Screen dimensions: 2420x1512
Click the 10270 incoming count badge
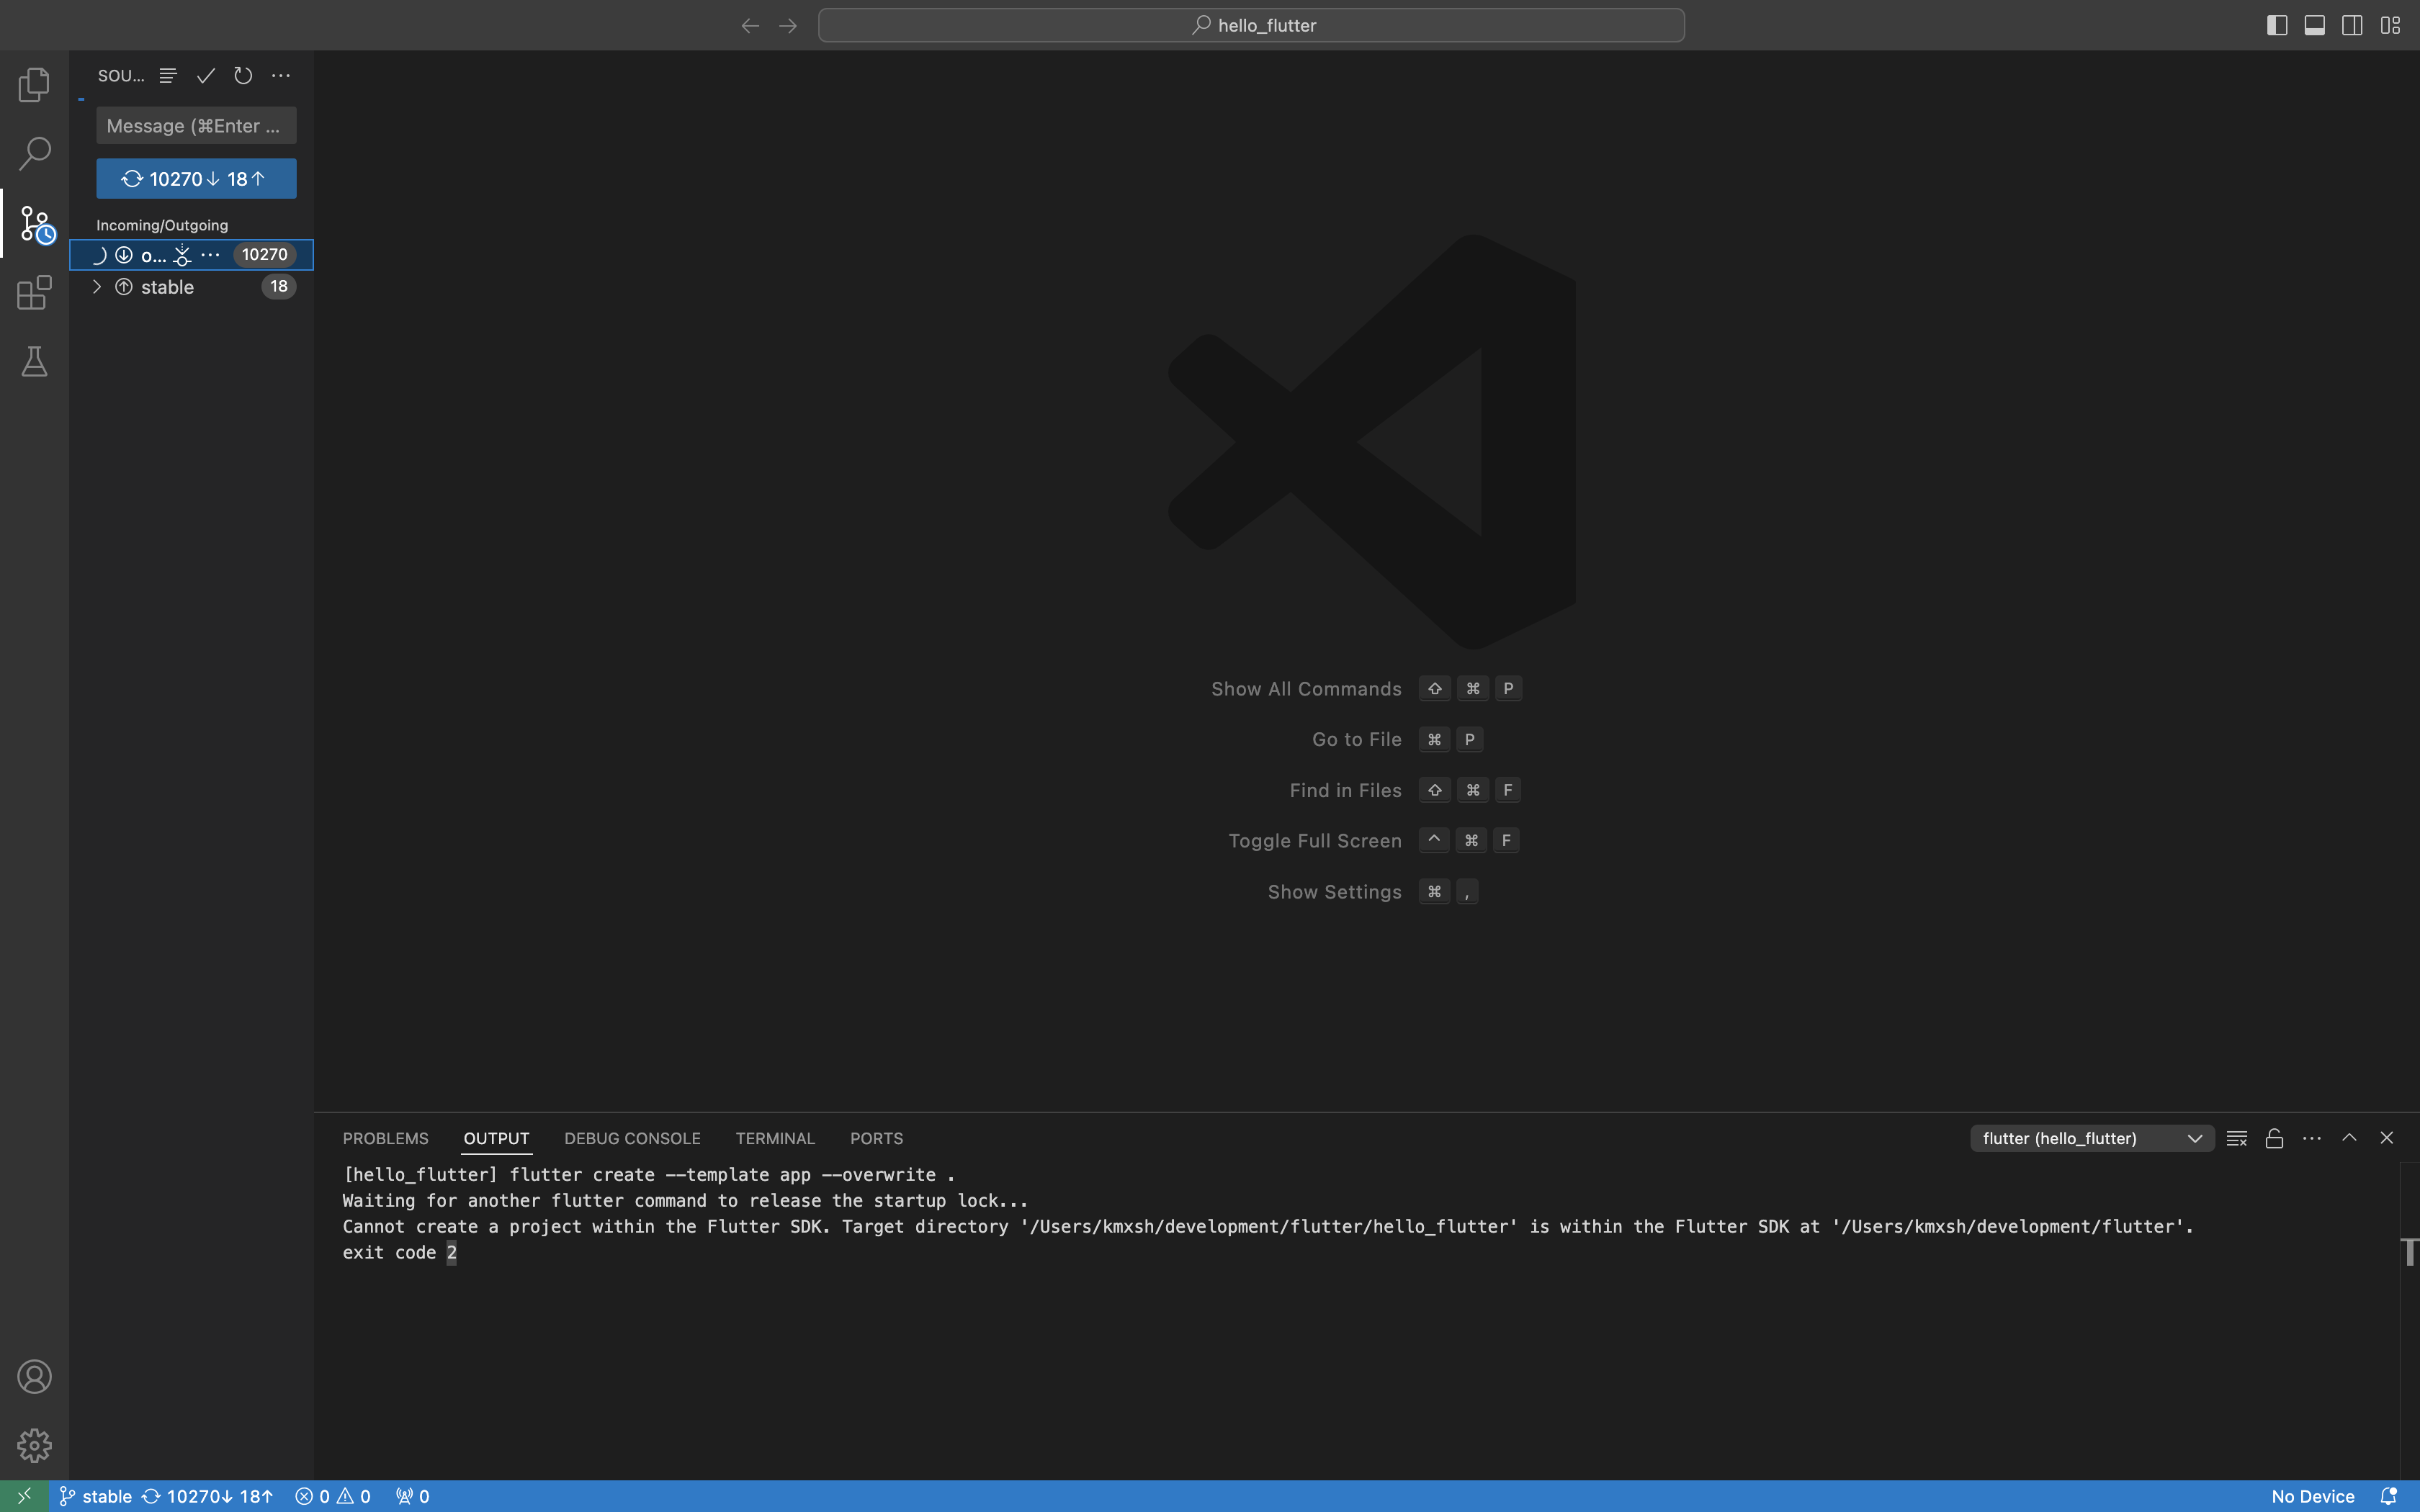click(x=265, y=255)
